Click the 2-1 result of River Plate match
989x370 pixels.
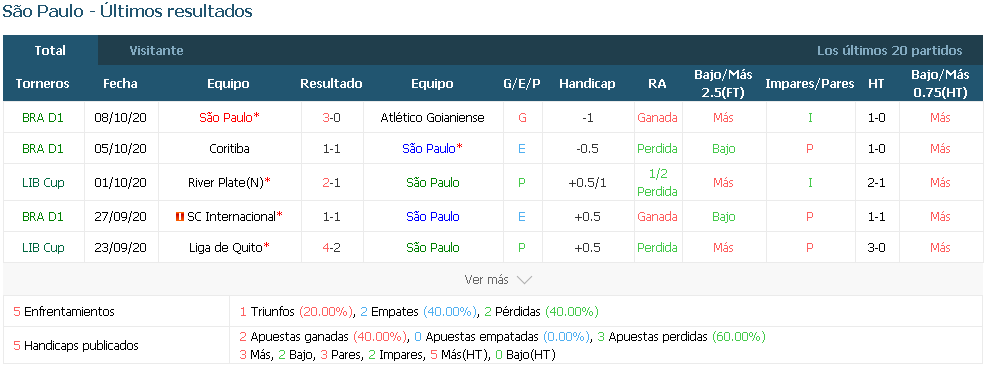[x=331, y=183]
